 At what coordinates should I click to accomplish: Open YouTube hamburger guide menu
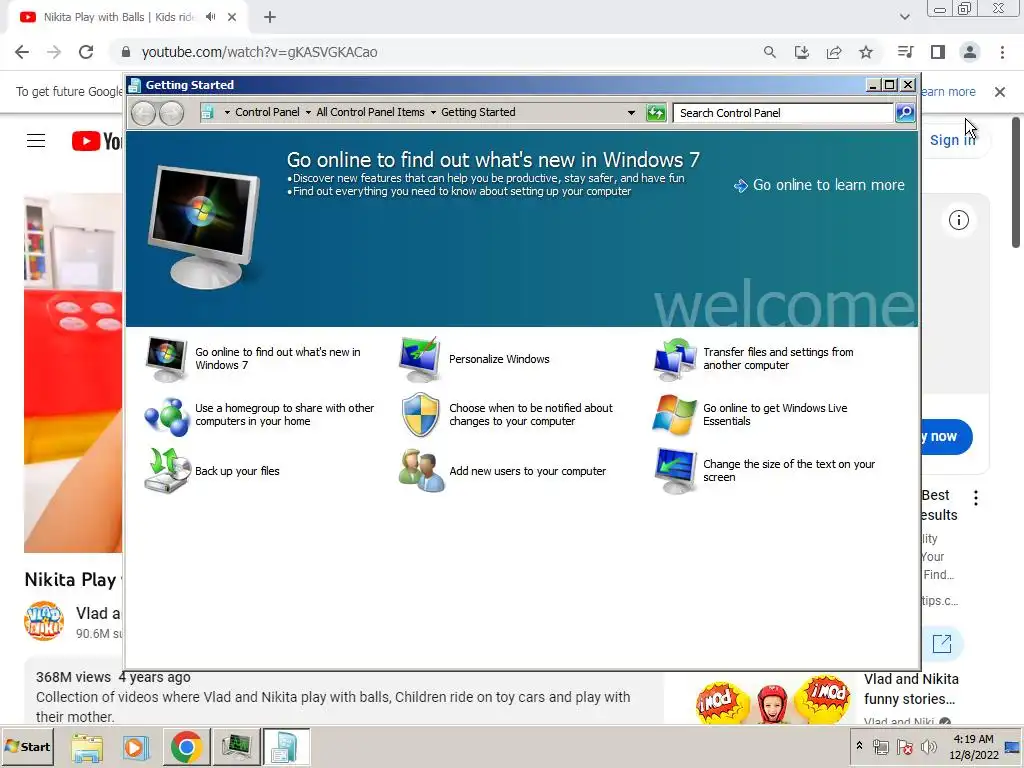coord(36,140)
